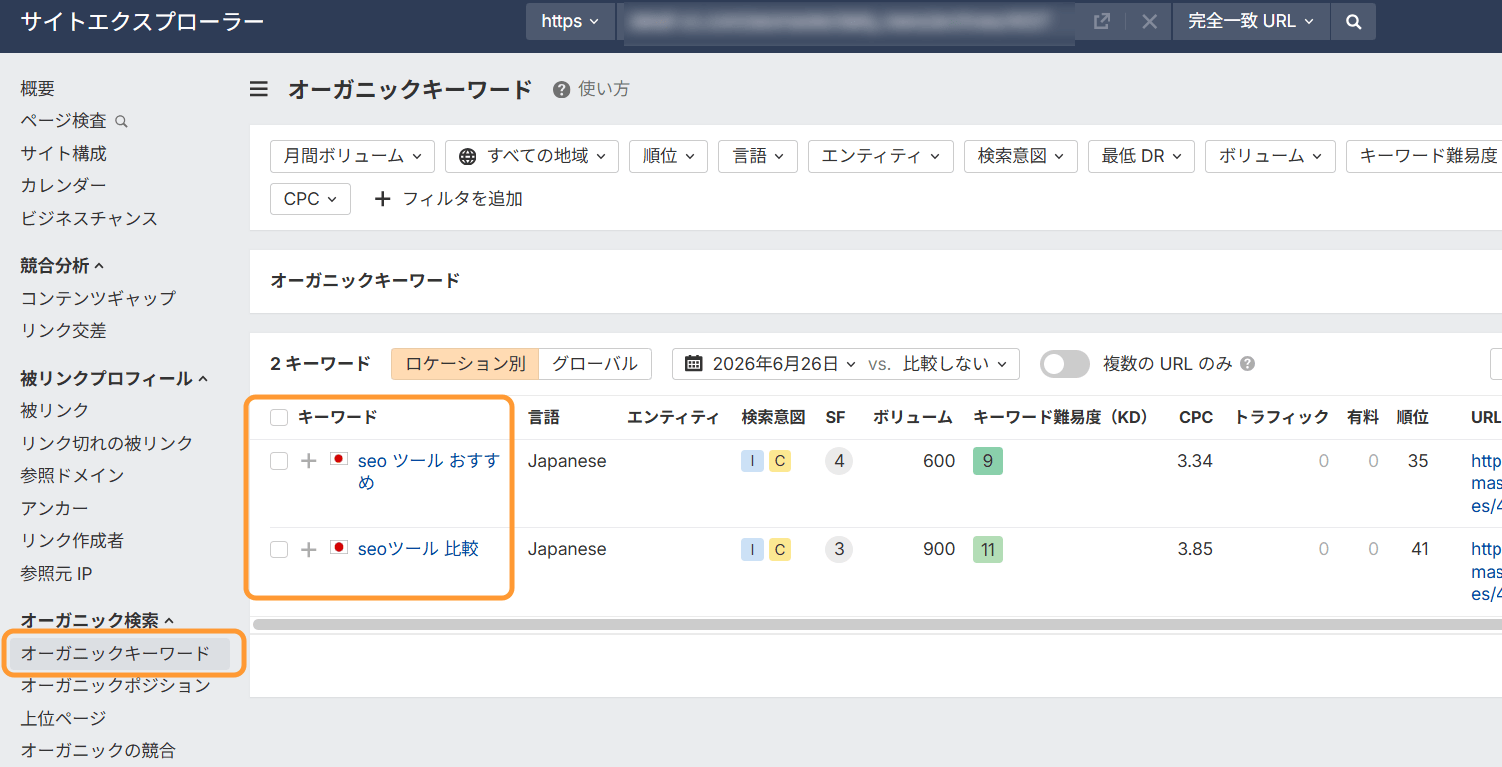Collapse the オーガニック検索 sidebar section
The width and height of the screenshot is (1502, 767).
(97, 621)
